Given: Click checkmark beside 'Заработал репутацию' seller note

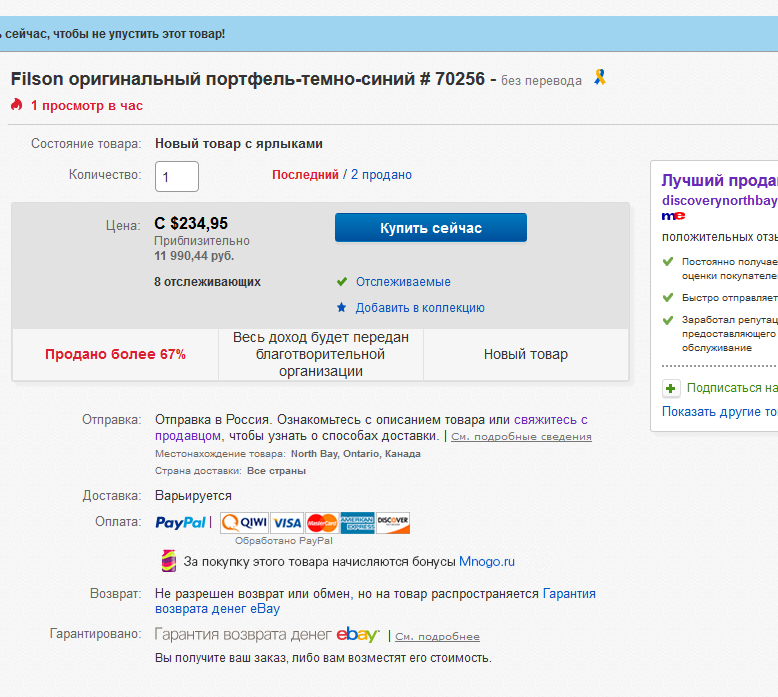Looking at the screenshot, I should (x=668, y=320).
